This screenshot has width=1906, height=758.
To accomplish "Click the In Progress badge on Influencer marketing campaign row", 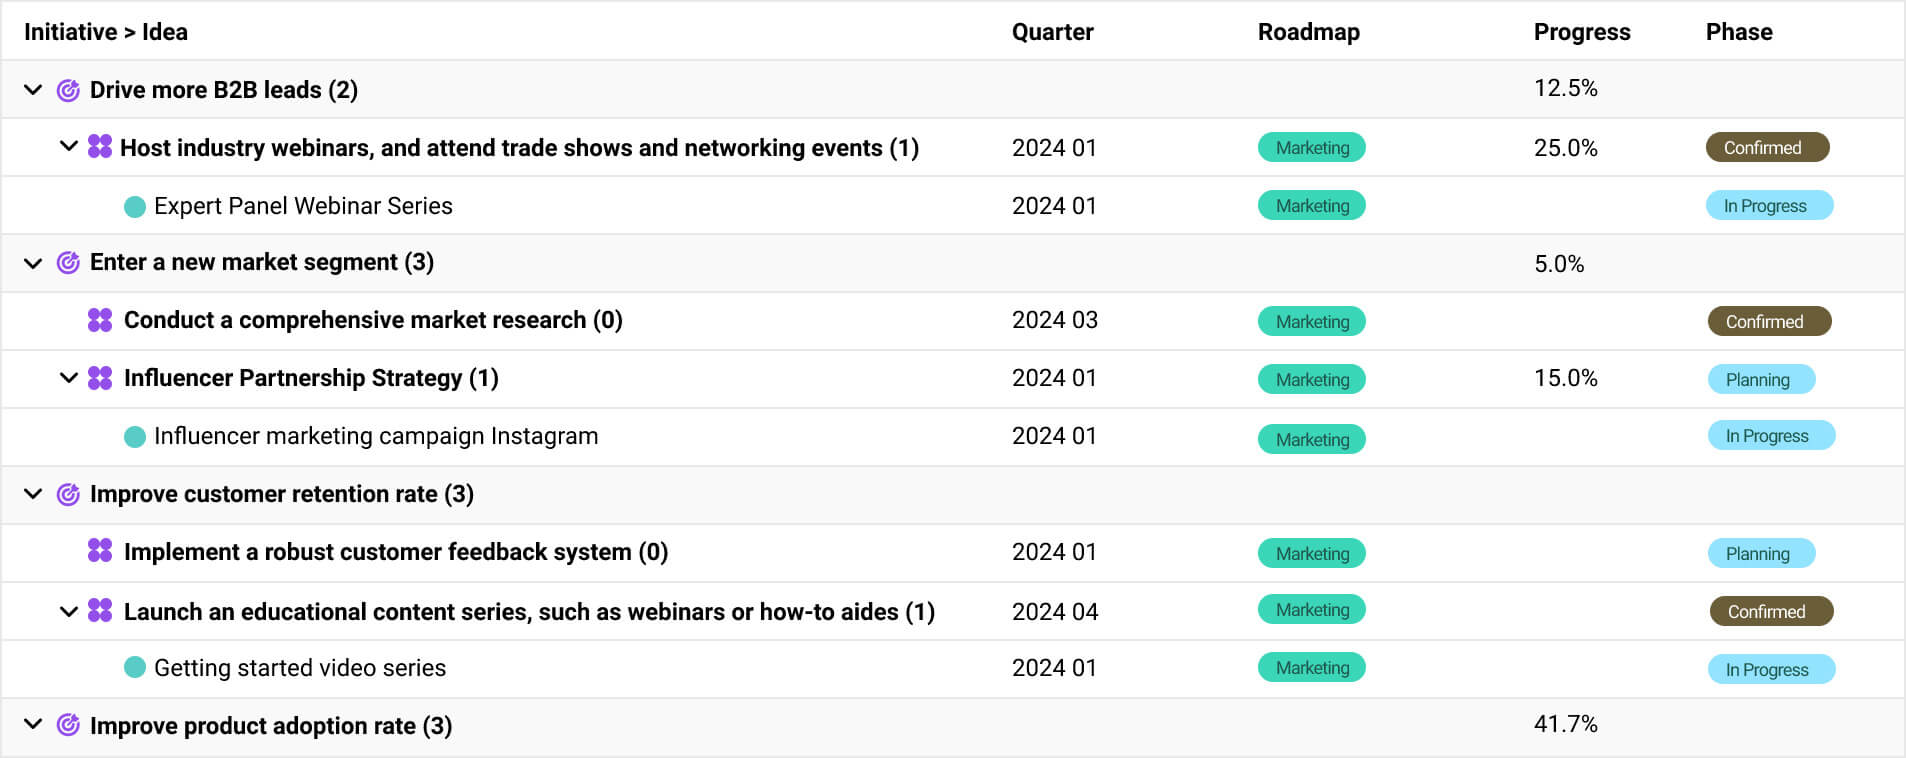I will (x=1772, y=435).
